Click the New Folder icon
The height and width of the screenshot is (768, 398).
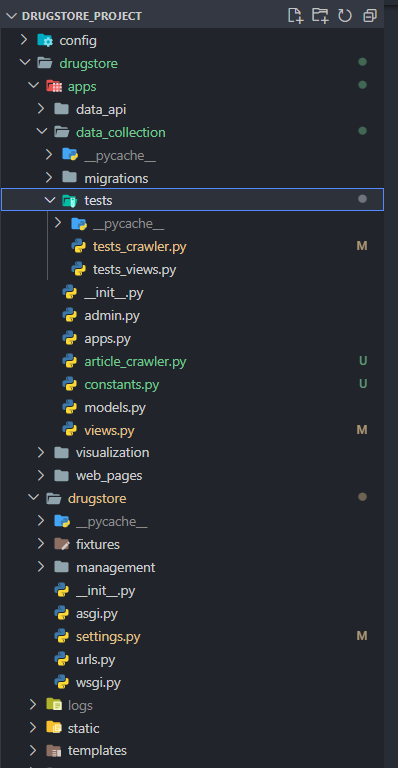click(x=320, y=16)
